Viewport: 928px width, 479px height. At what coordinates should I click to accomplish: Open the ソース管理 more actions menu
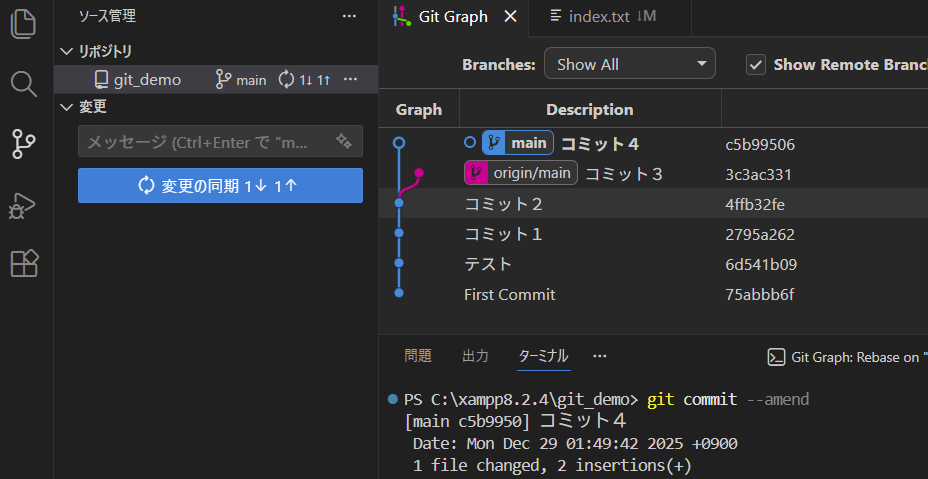(x=349, y=16)
